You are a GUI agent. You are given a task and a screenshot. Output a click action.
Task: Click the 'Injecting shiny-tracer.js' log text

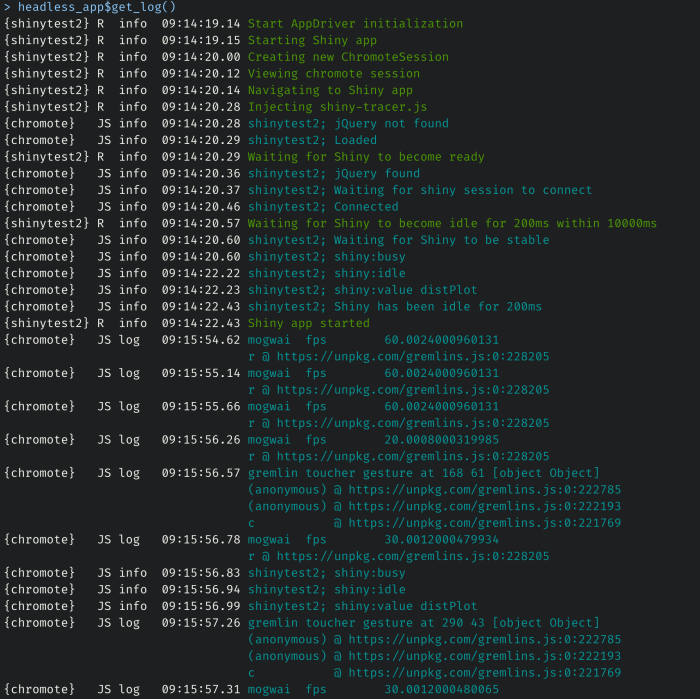coord(337,107)
